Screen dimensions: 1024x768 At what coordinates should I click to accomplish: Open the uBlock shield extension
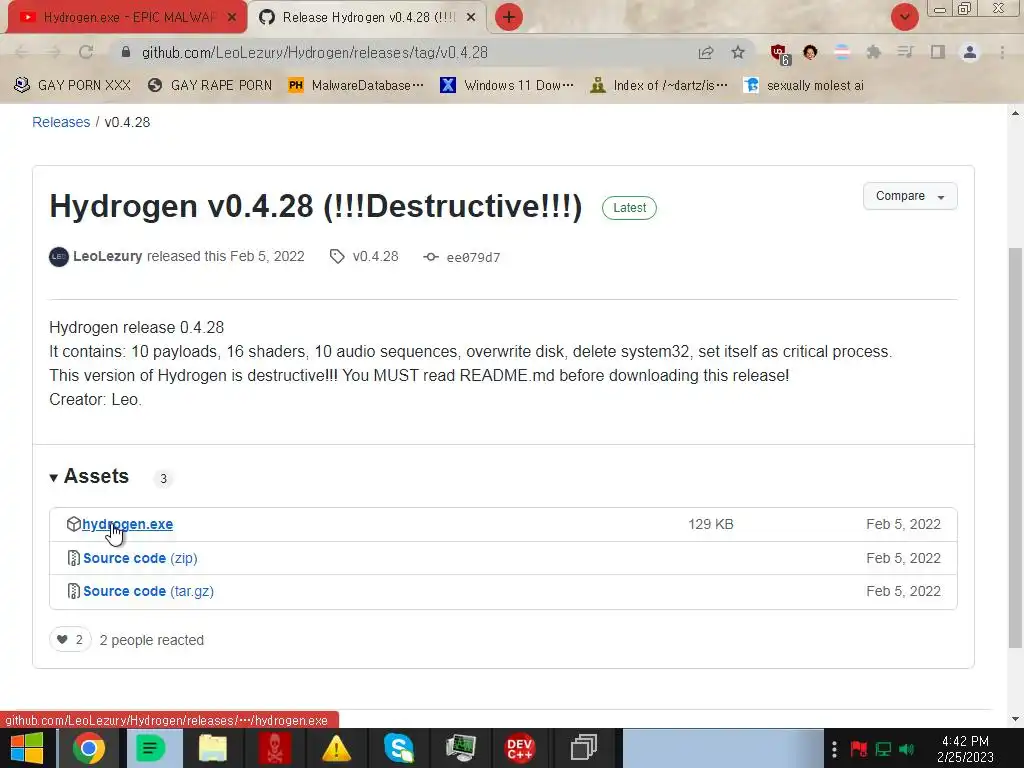point(780,54)
